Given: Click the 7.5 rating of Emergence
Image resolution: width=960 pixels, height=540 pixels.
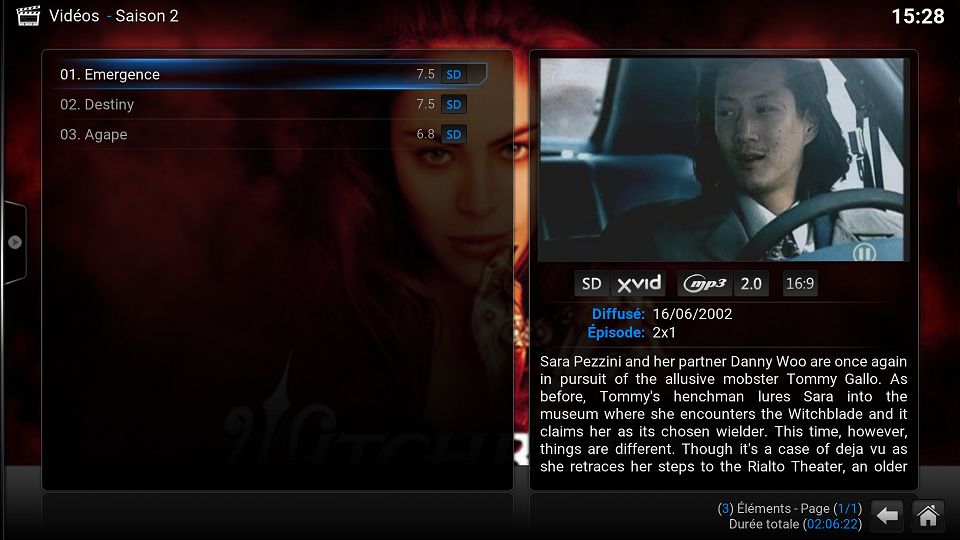Looking at the screenshot, I should [x=426, y=74].
